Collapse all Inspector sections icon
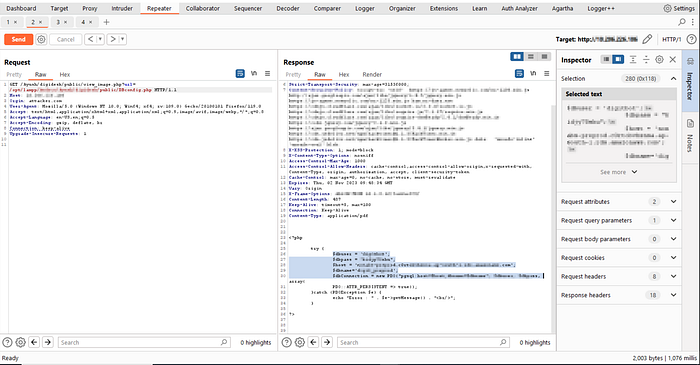The image size is (700, 365). click(646, 59)
